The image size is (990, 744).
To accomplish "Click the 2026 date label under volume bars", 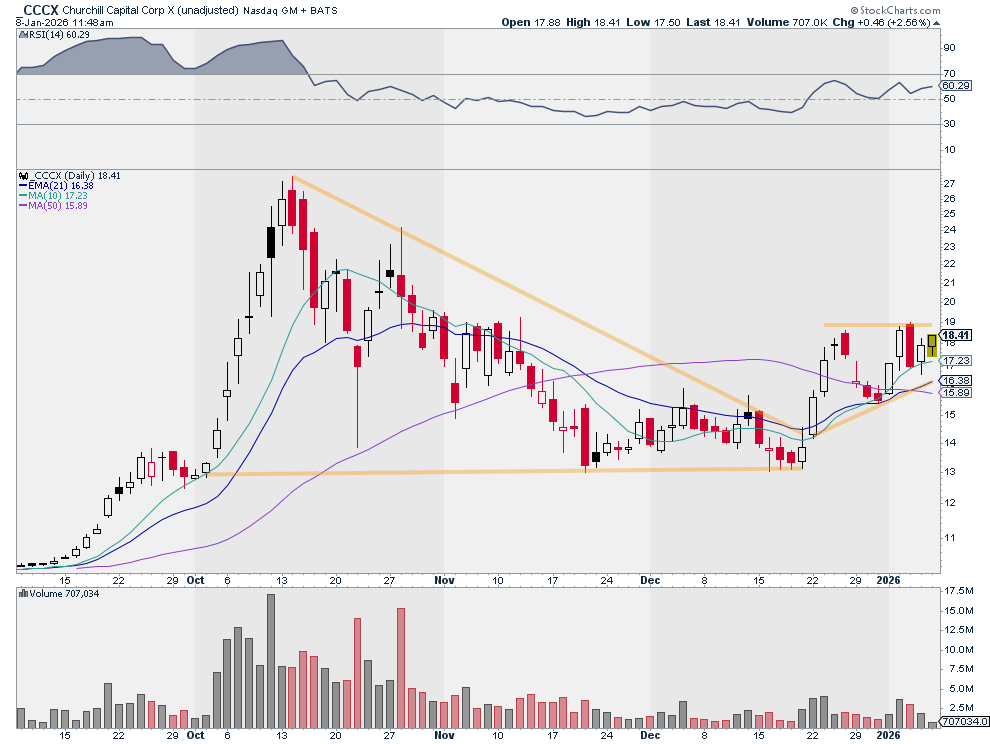I will 888,736.
